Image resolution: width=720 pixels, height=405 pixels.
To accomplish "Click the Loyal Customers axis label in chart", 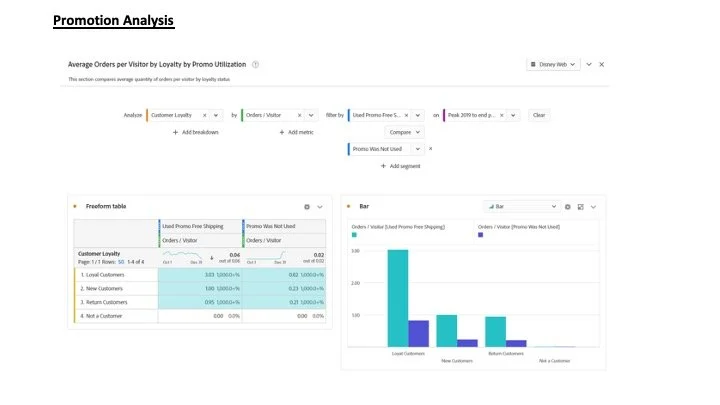I will point(408,354).
